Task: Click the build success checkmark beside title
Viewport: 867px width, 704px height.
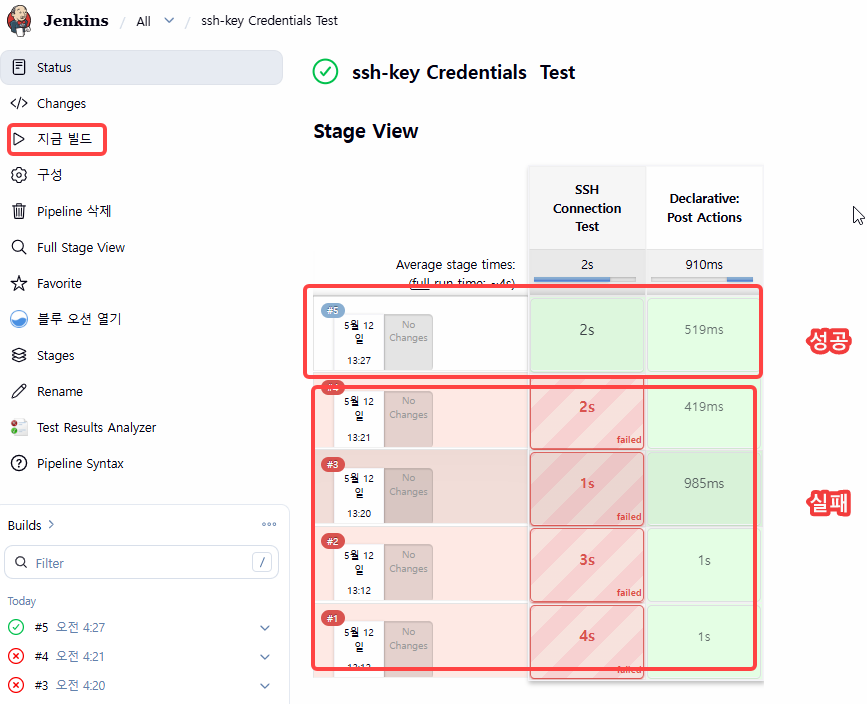Action: (325, 72)
